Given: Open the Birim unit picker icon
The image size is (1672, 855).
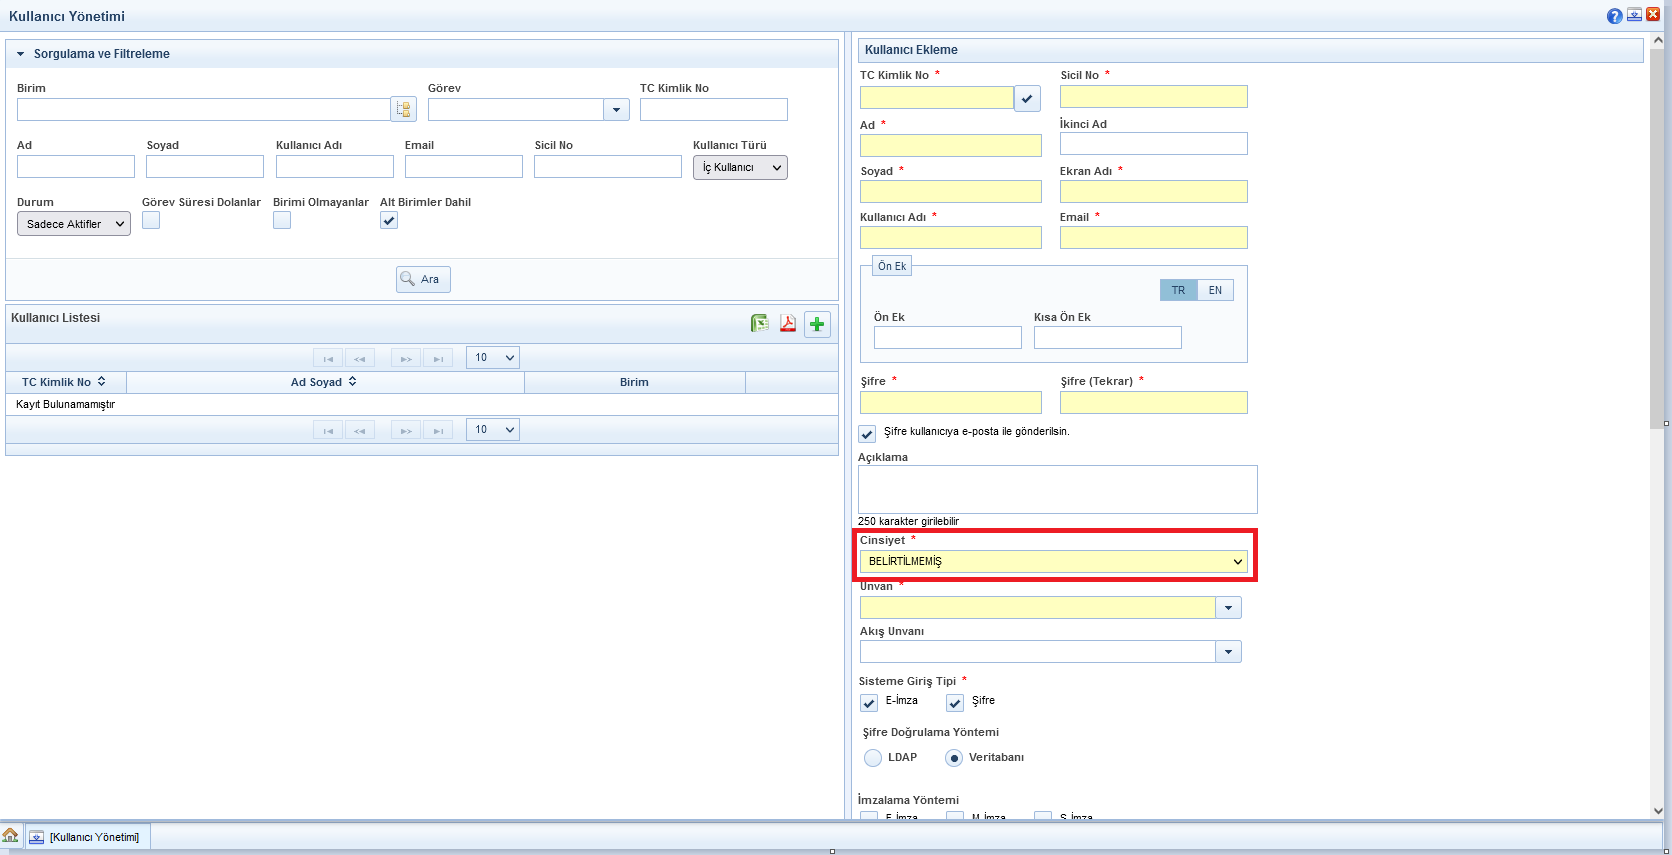Looking at the screenshot, I should coord(403,110).
